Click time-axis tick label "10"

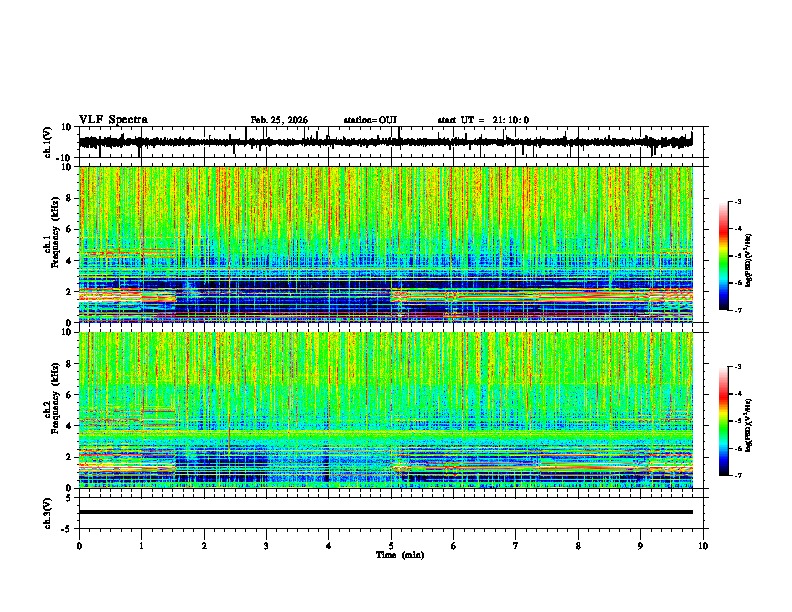pos(703,546)
